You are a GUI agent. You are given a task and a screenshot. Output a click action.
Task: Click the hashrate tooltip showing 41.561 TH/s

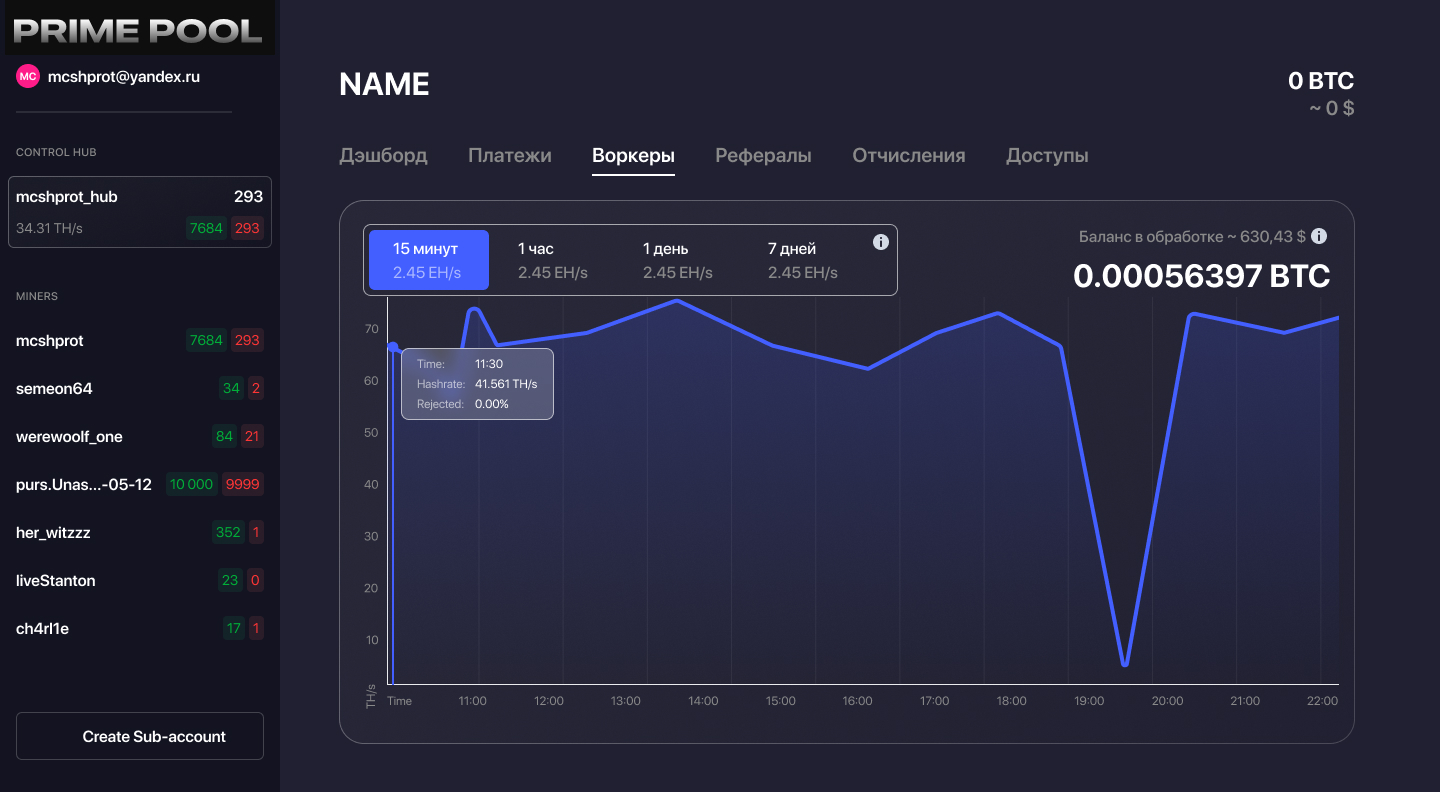477,383
